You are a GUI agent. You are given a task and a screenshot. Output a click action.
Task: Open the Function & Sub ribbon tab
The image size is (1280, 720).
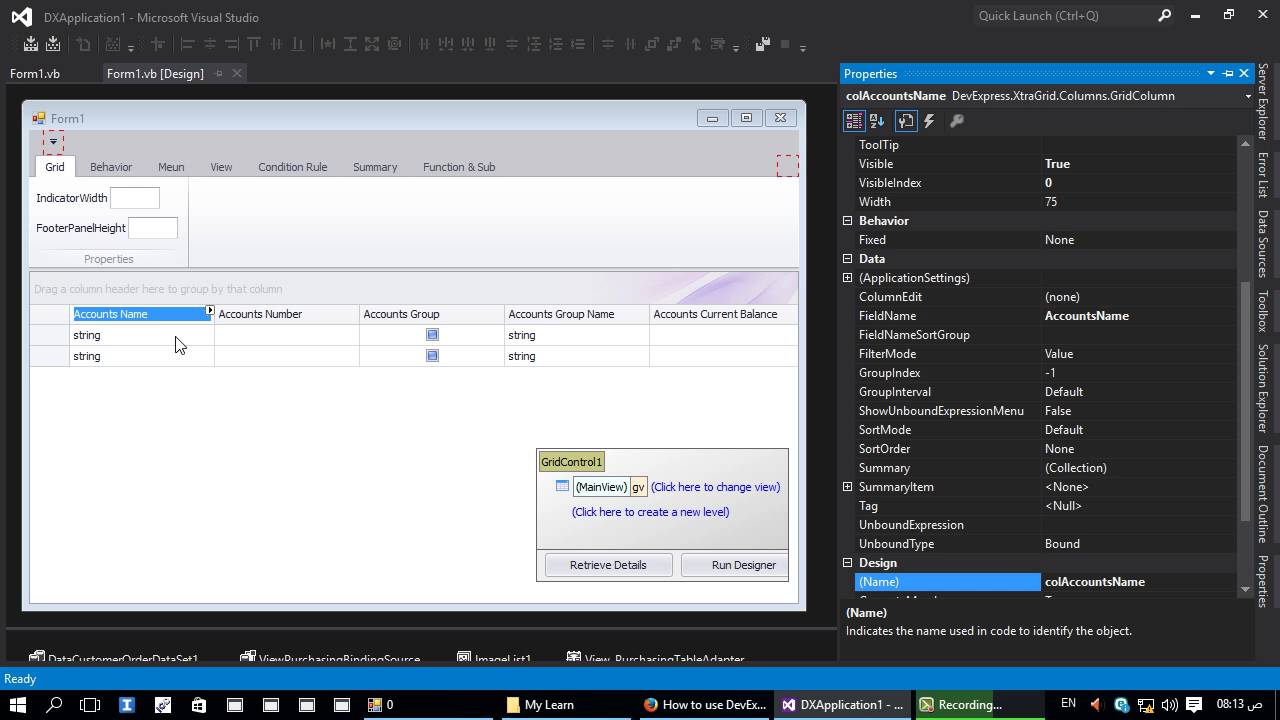coord(459,167)
